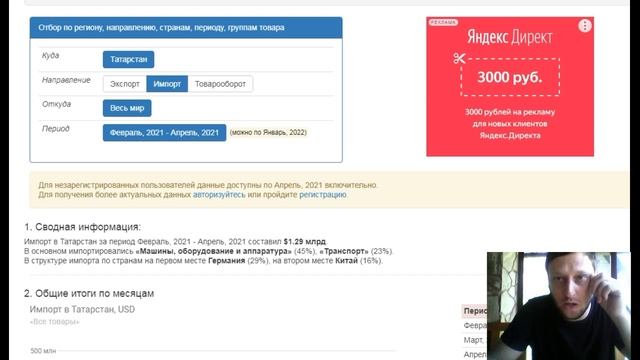
Task: Click the РЕКЛАМА label on the ad
Action: pos(443,22)
